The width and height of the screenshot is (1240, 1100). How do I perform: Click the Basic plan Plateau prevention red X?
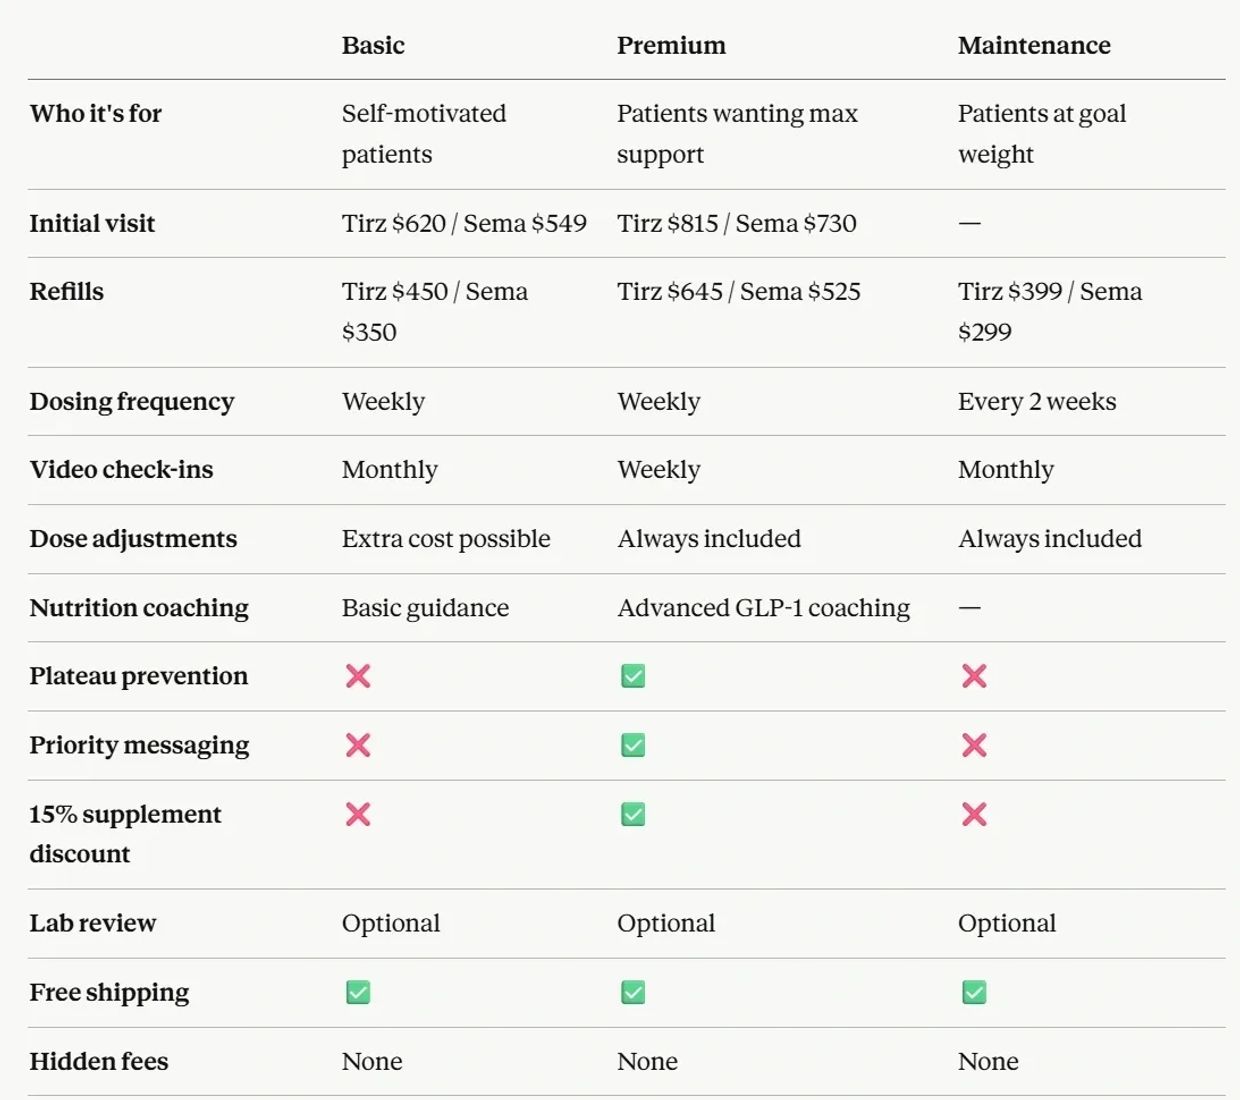[x=358, y=676]
